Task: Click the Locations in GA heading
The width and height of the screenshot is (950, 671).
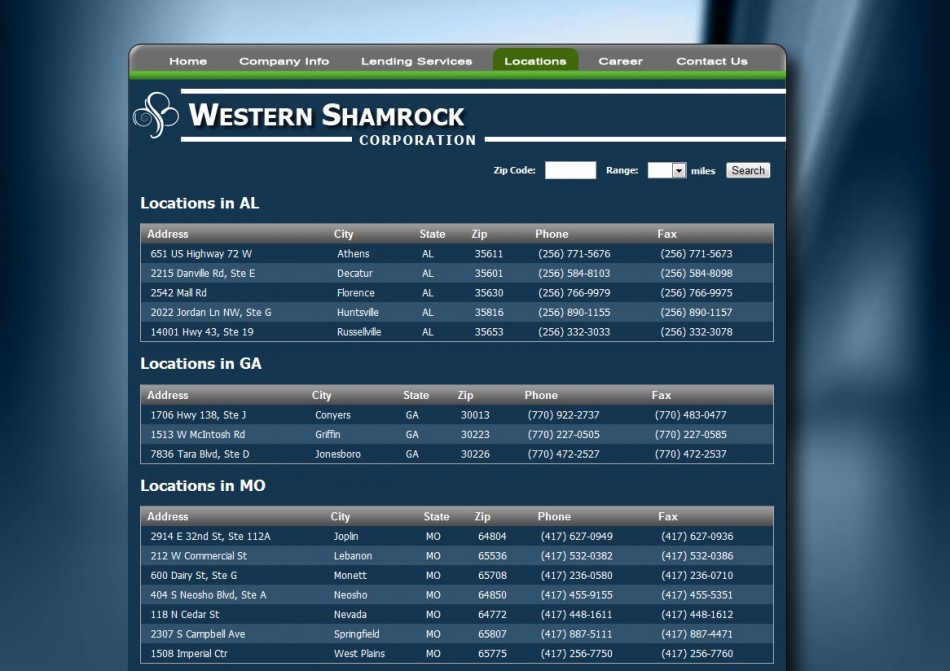Action: coord(201,363)
